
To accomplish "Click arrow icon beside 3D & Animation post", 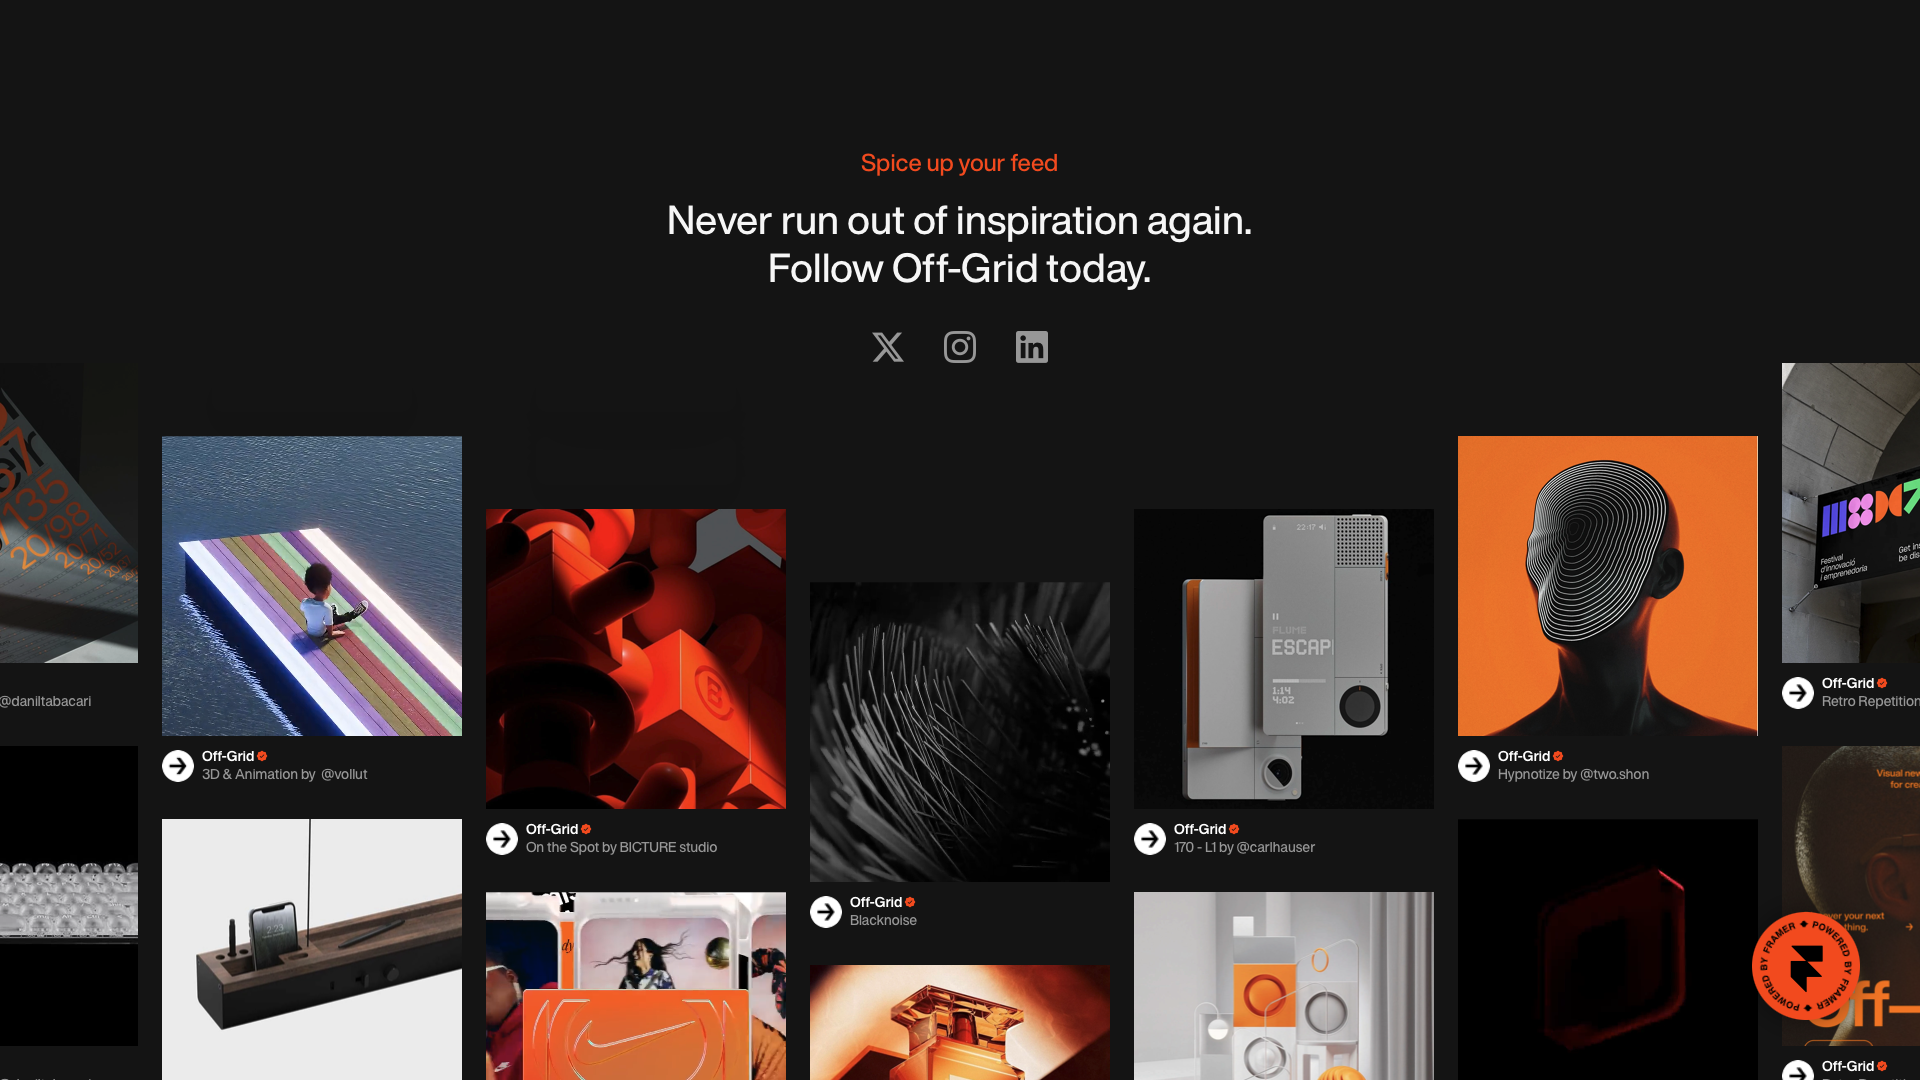I will (178, 766).
